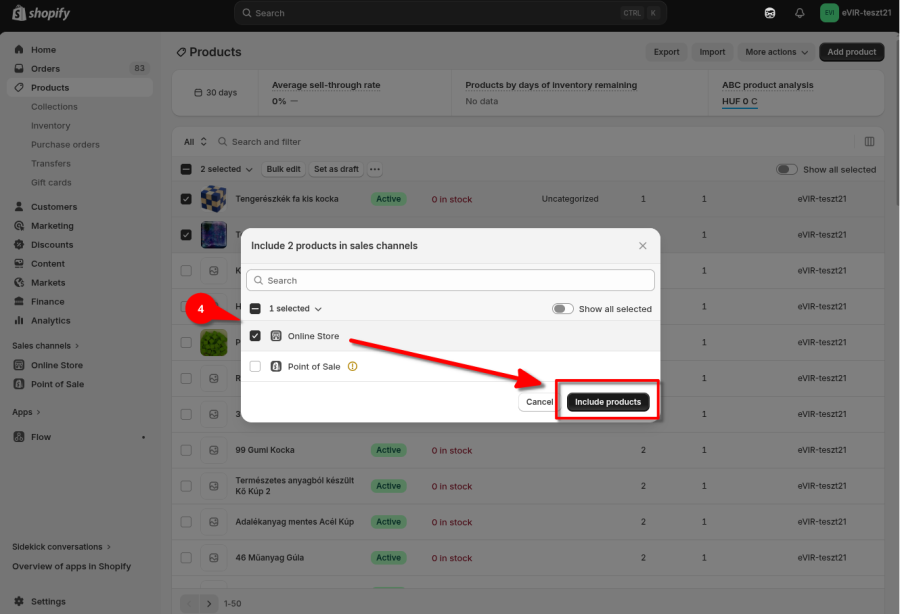Image resolution: width=900 pixels, height=614 pixels.
Task: Open the All views sort dropdown
Action: [x=195, y=142]
